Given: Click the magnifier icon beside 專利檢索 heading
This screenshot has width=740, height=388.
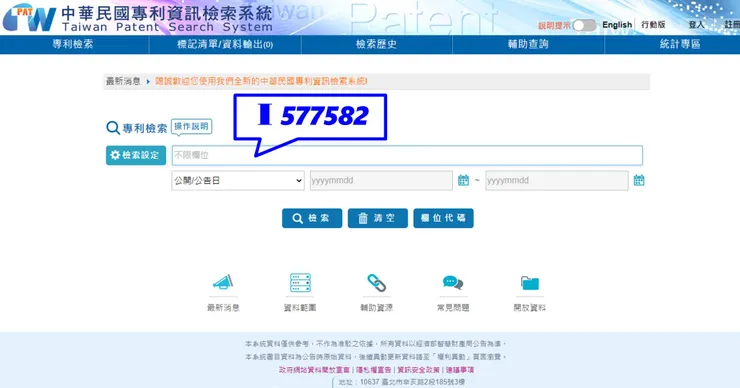Looking at the screenshot, I should (x=113, y=128).
